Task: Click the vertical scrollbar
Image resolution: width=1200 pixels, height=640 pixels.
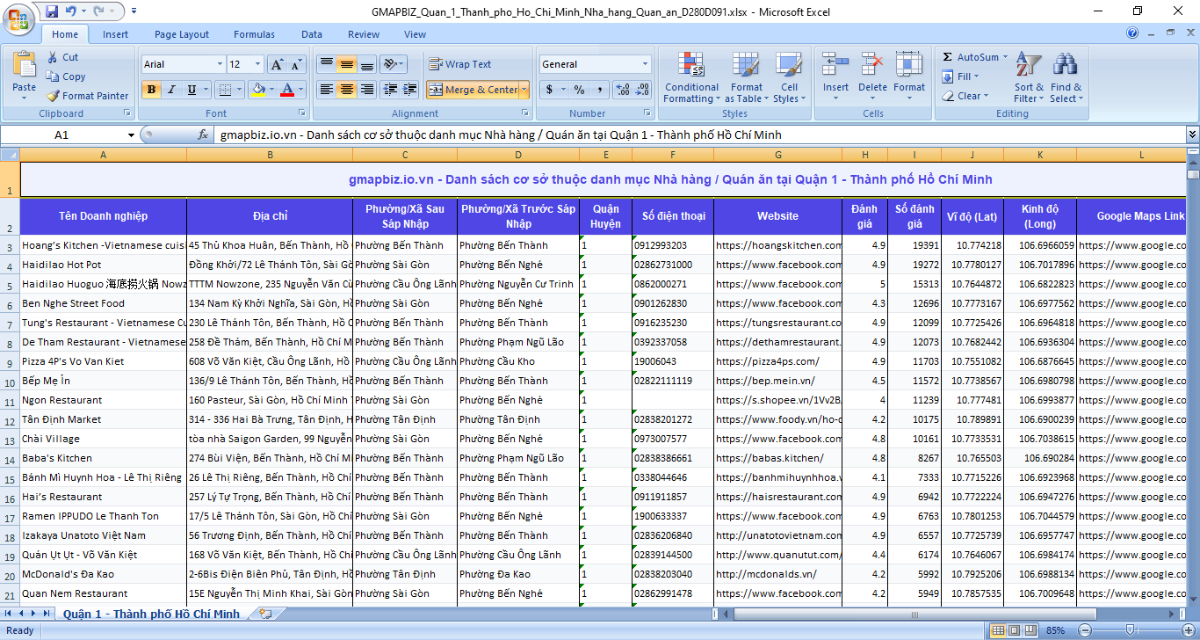Action: 1193,380
